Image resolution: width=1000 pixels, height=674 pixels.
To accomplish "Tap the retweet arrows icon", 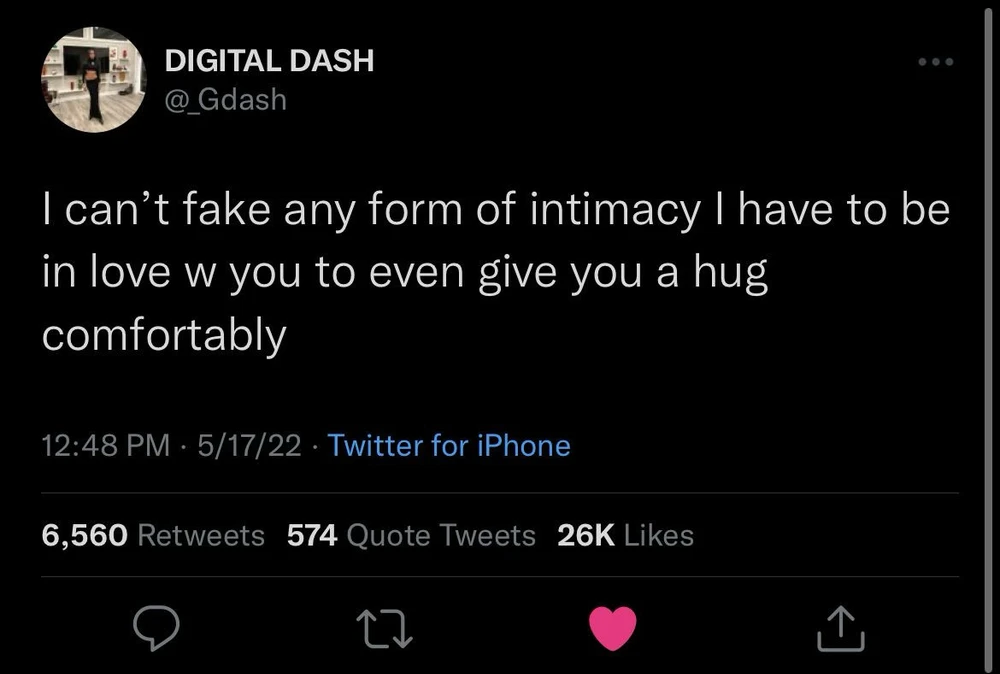I will click(x=385, y=629).
